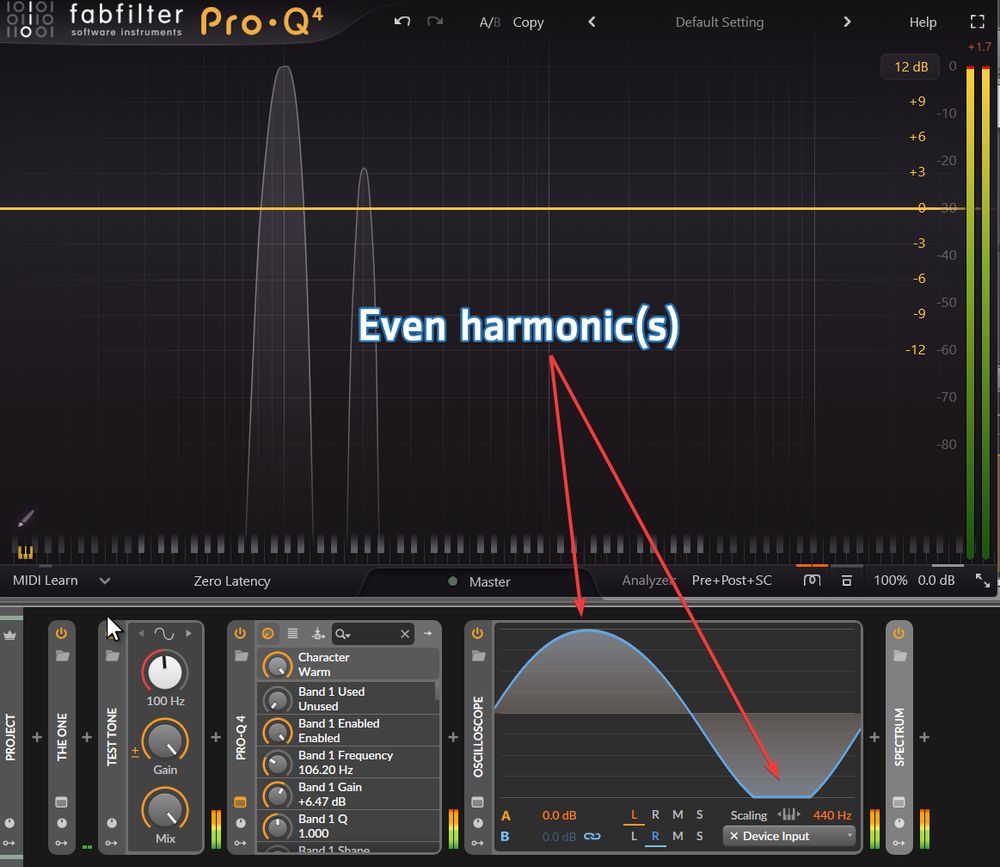This screenshot has height=867, width=1000.
Task: Select the Band 1 Frequency parameter row
Action: click(348, 762)
